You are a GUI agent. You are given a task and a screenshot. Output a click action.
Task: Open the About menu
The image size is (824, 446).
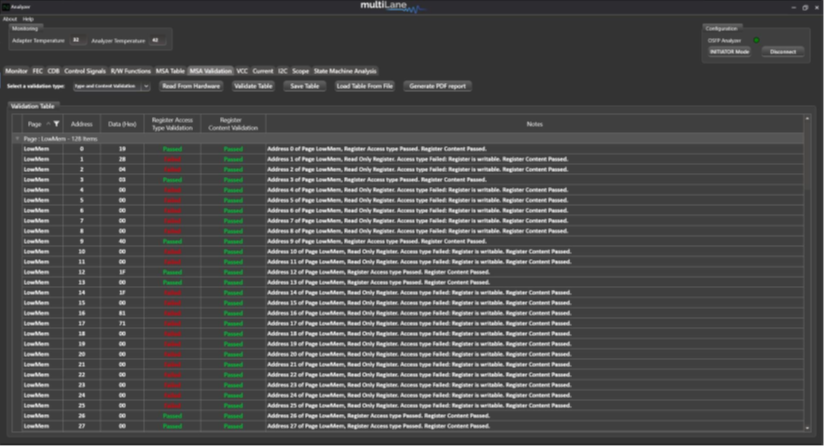tap(9, 19)
